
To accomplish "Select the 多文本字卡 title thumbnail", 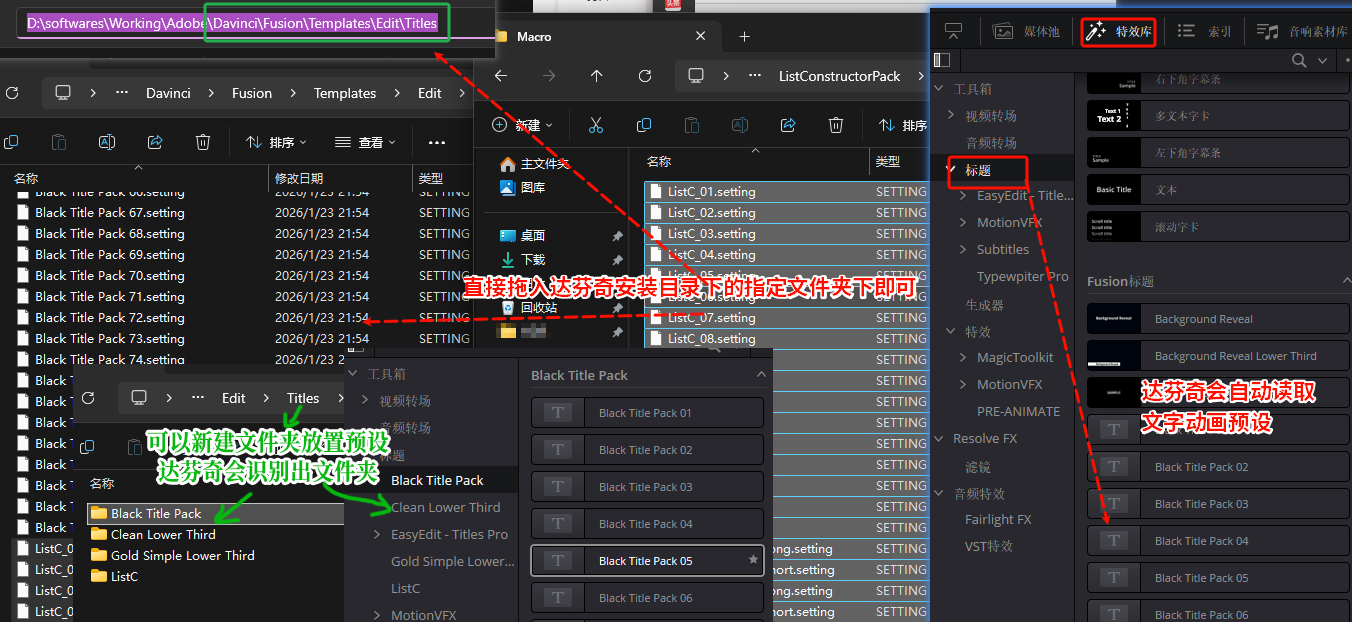I will 1113,116.
